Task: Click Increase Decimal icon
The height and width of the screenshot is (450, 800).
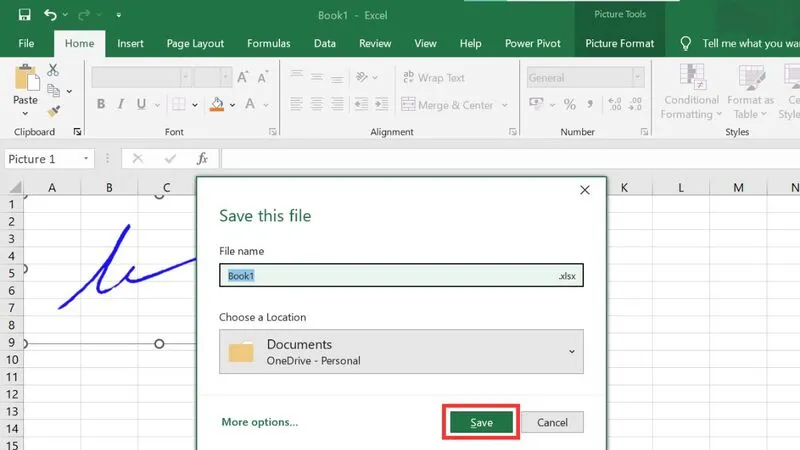Action: (615, 104)
